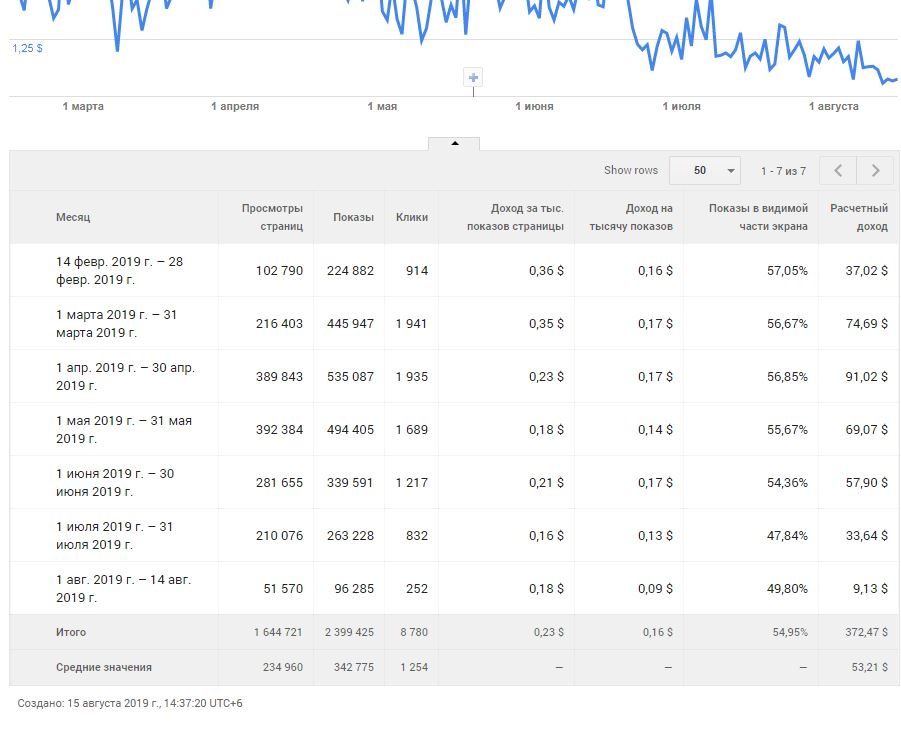Click the 1 апреля label on chart axis

tap(235, 107)
